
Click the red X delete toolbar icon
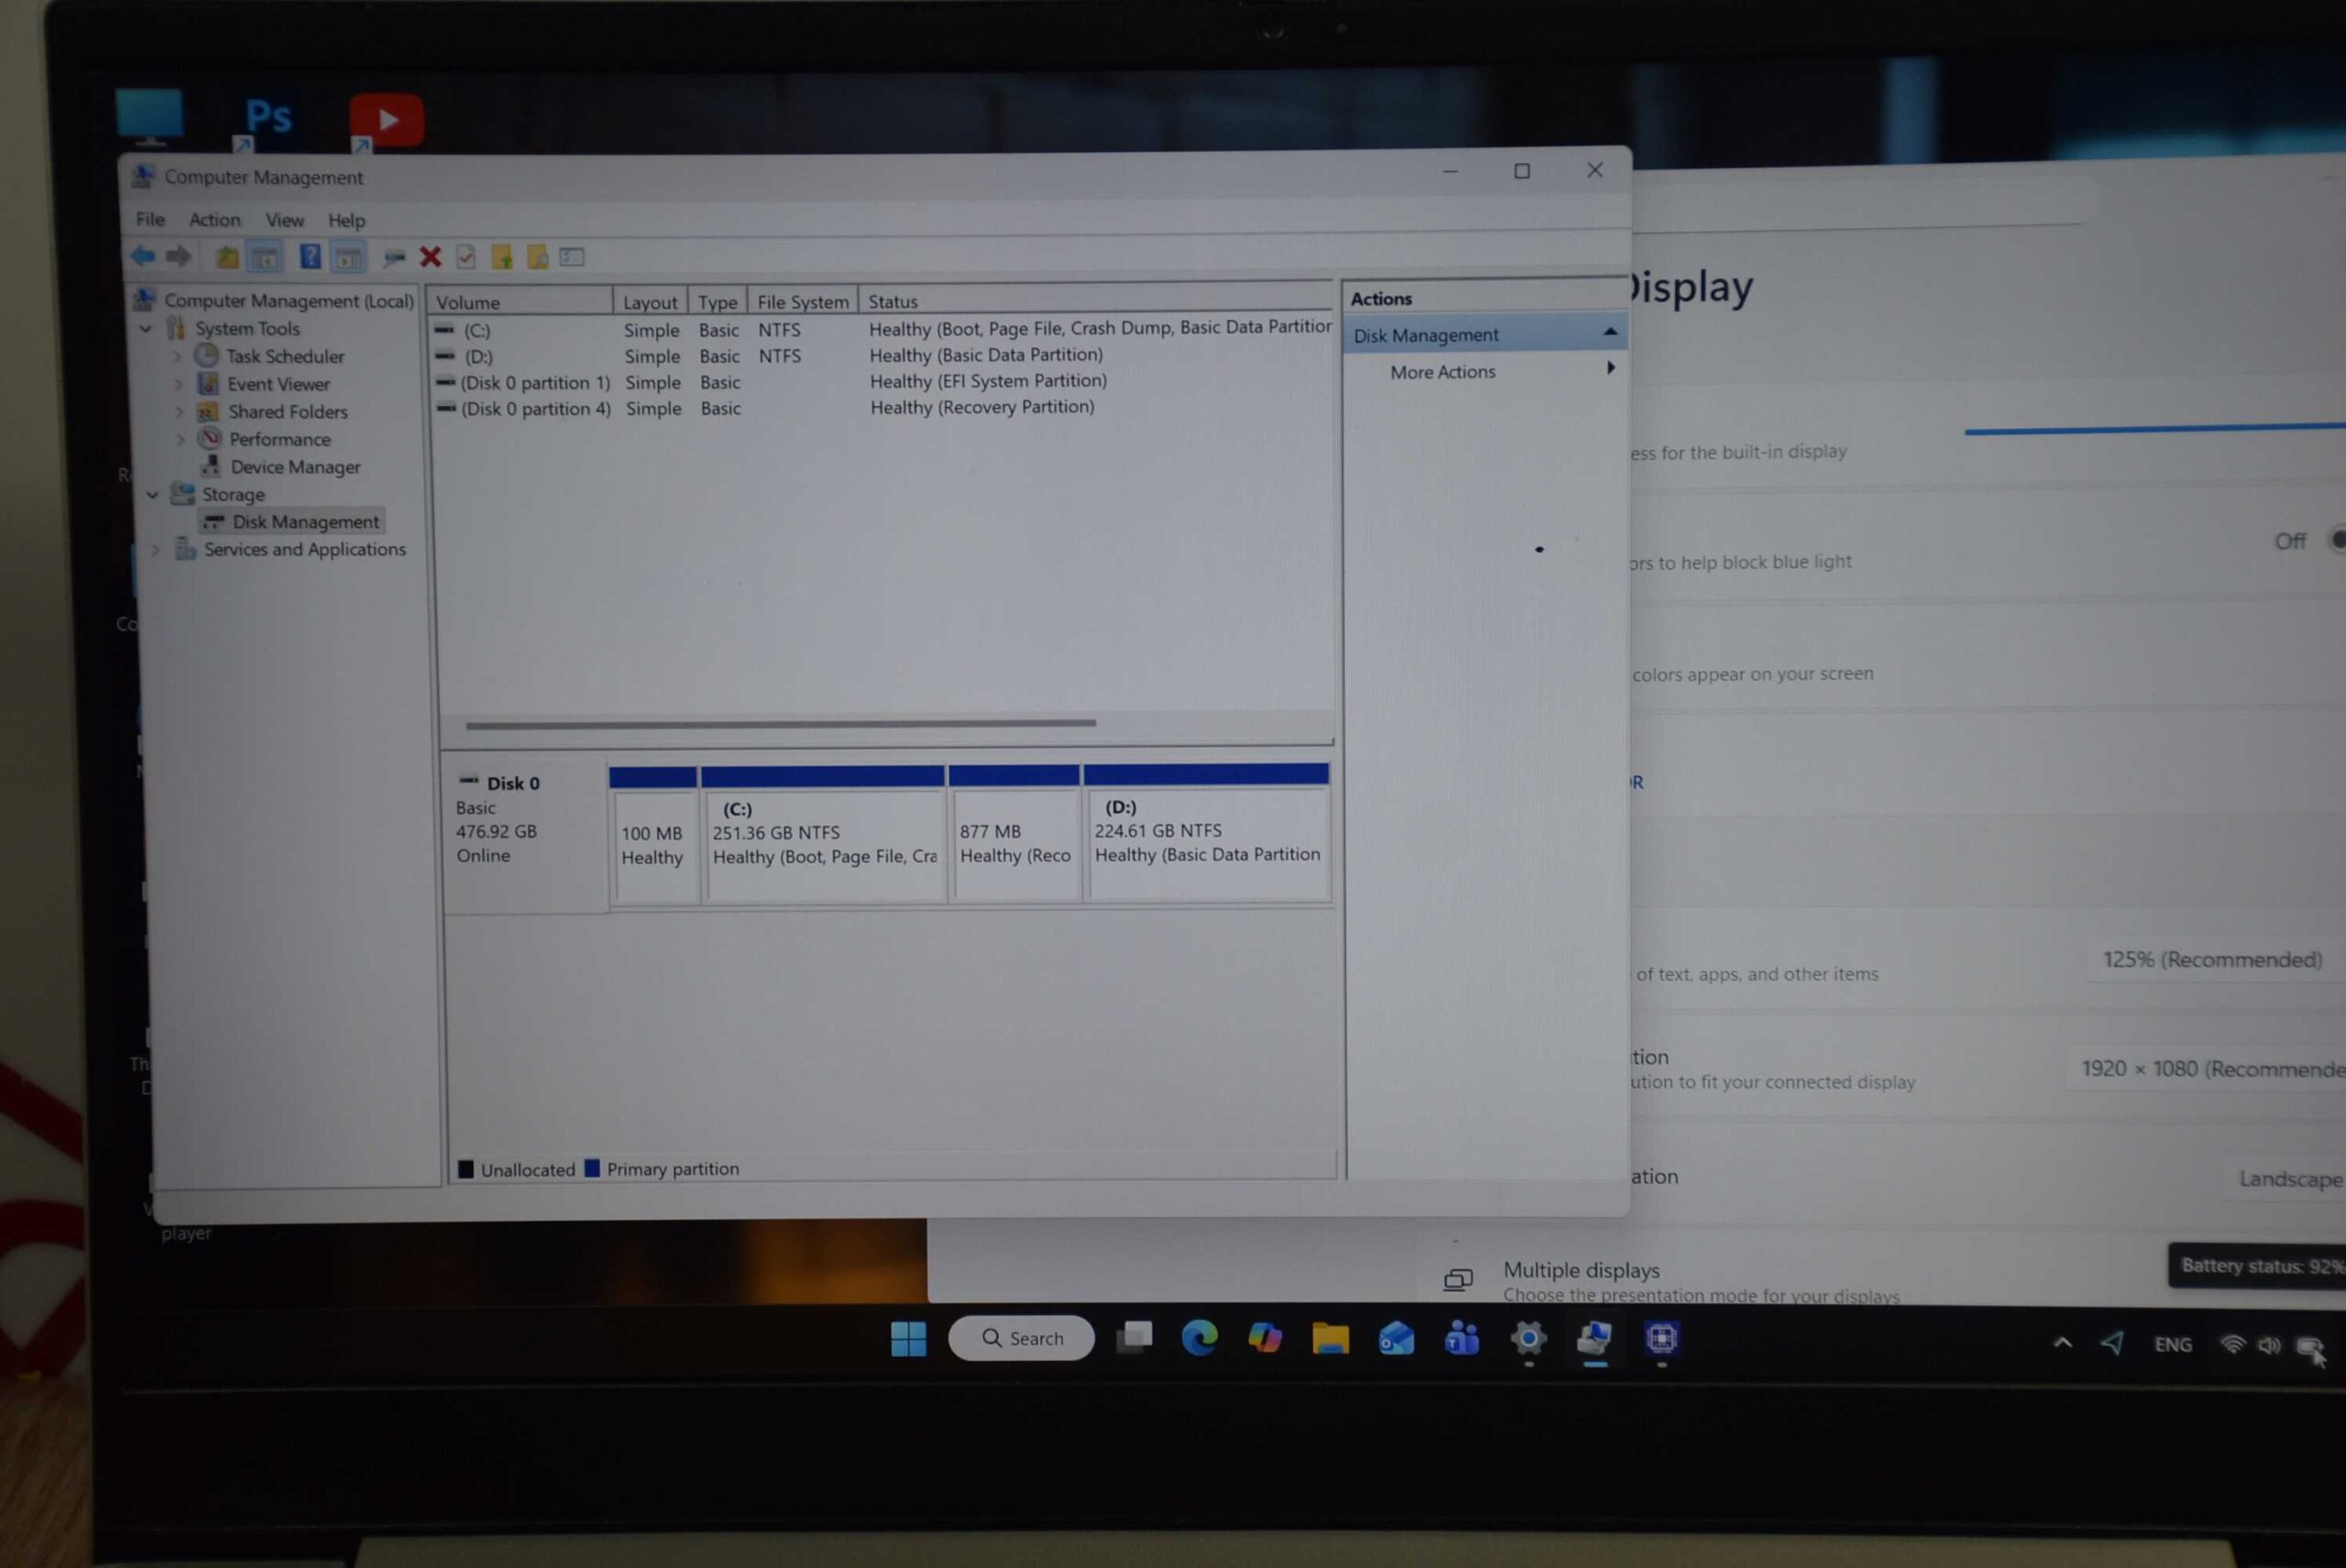tap(430, 258)
